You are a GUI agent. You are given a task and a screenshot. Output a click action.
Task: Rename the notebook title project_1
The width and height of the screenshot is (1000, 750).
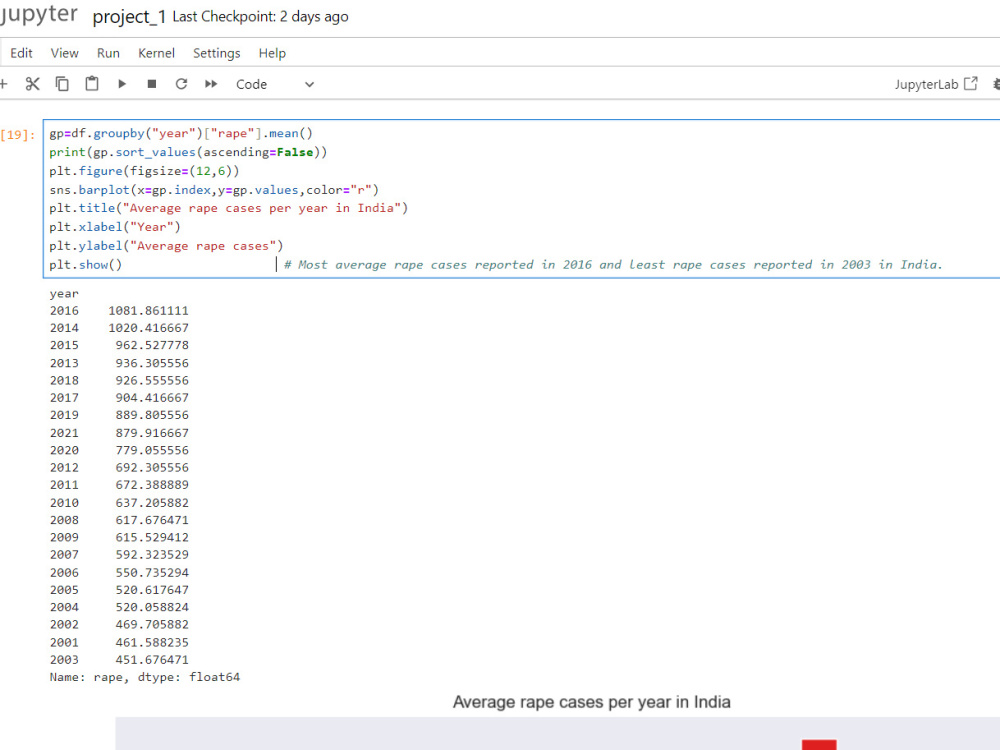129,17
